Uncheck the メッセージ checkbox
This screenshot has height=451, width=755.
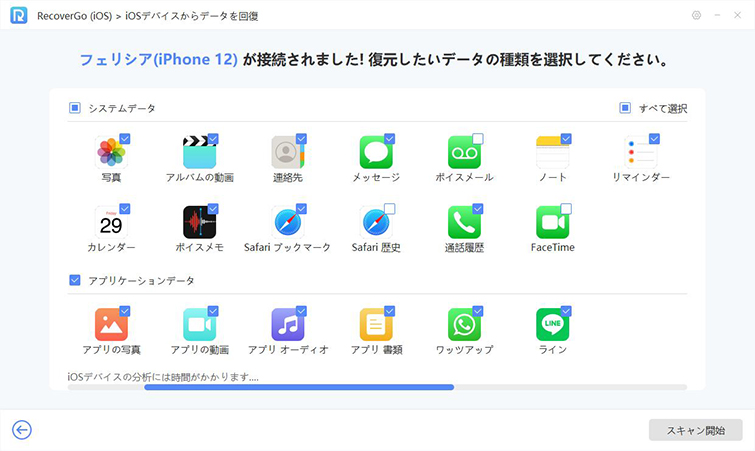[390, 139]
